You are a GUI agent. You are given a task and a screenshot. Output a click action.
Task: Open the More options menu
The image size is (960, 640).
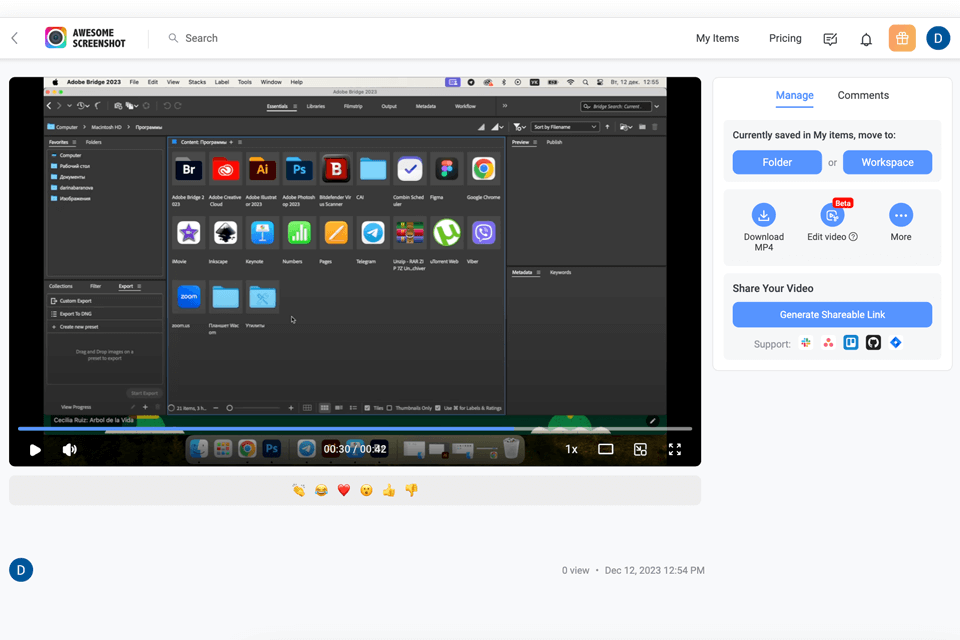(901, 222)
